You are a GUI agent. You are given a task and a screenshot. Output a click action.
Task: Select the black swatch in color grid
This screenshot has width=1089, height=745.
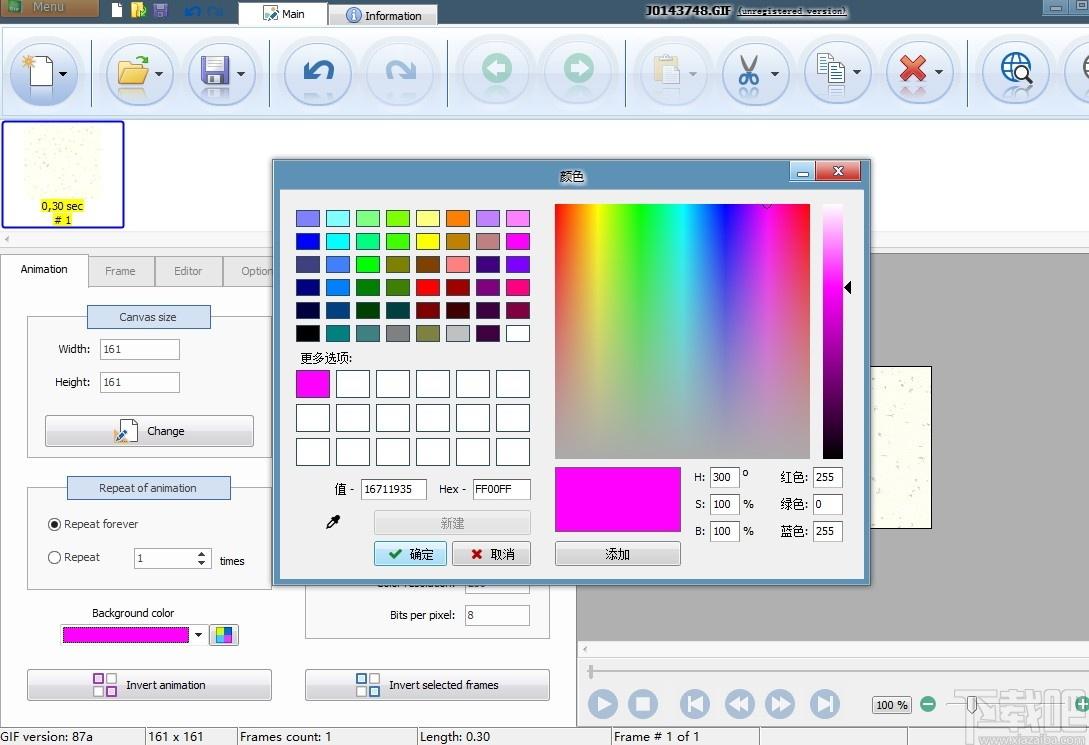[x=308, y=333]
